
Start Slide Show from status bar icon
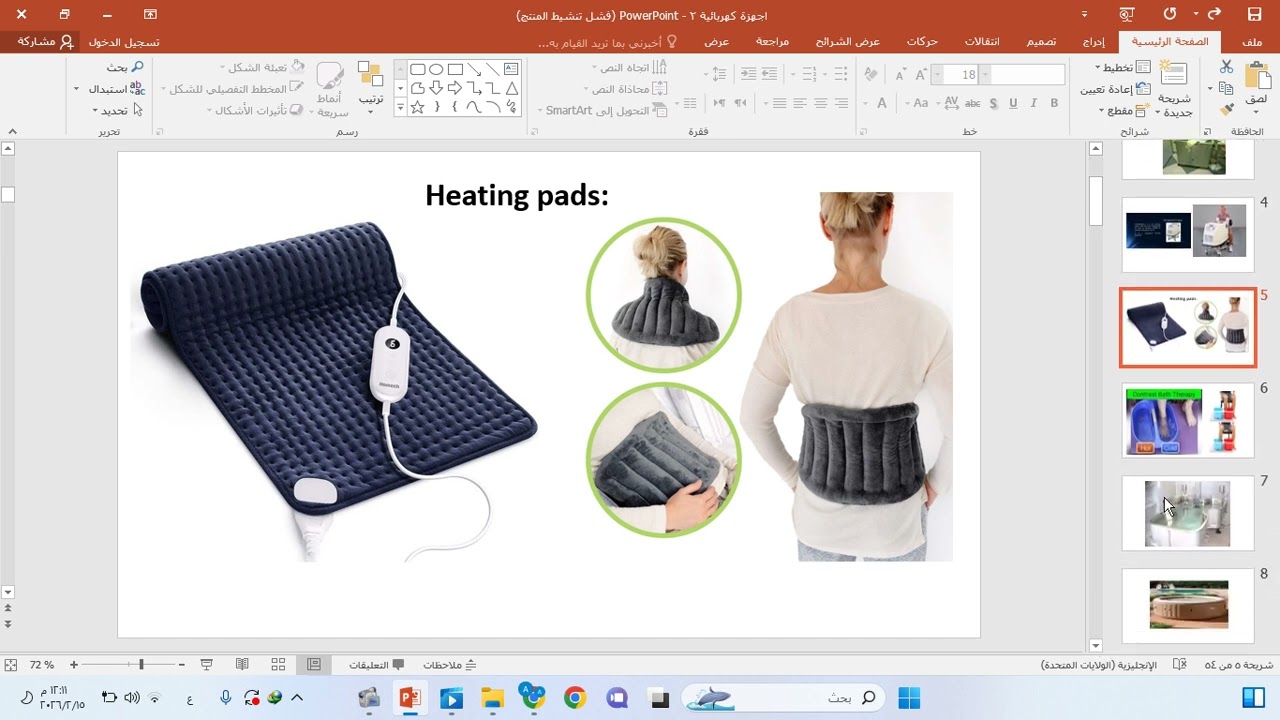207,664
